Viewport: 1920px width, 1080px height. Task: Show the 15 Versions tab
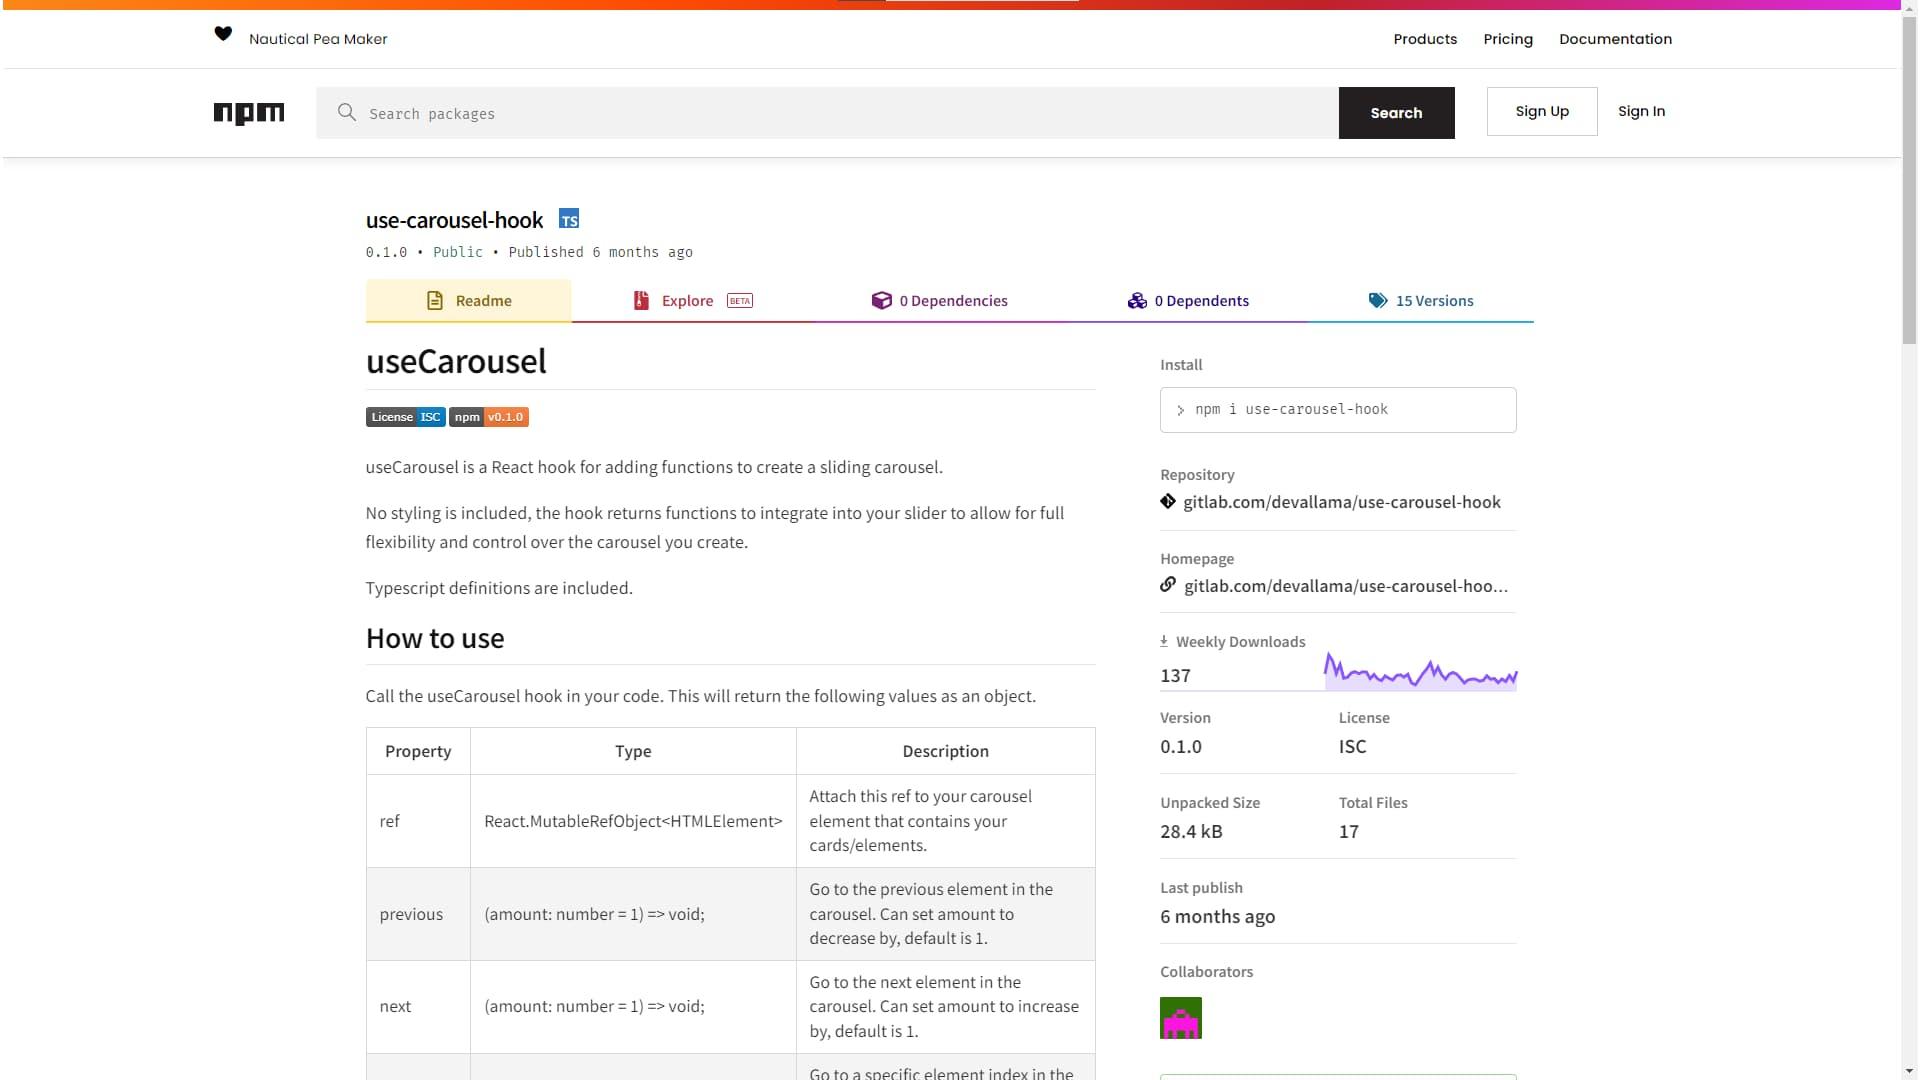tap(1420, 301)
